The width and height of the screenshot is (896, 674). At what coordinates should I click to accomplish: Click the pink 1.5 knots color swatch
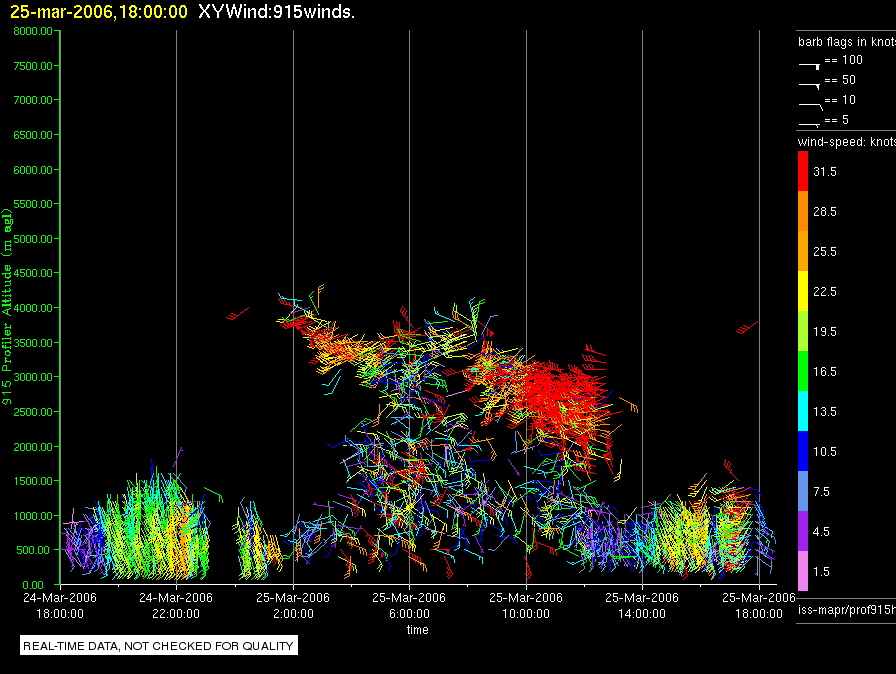click(x=803, y=571)
